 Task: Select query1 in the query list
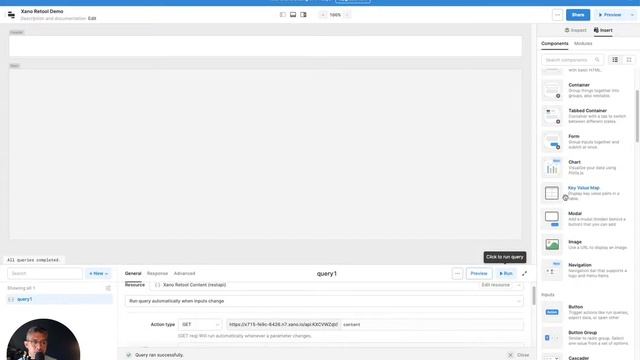pos(60,299)
